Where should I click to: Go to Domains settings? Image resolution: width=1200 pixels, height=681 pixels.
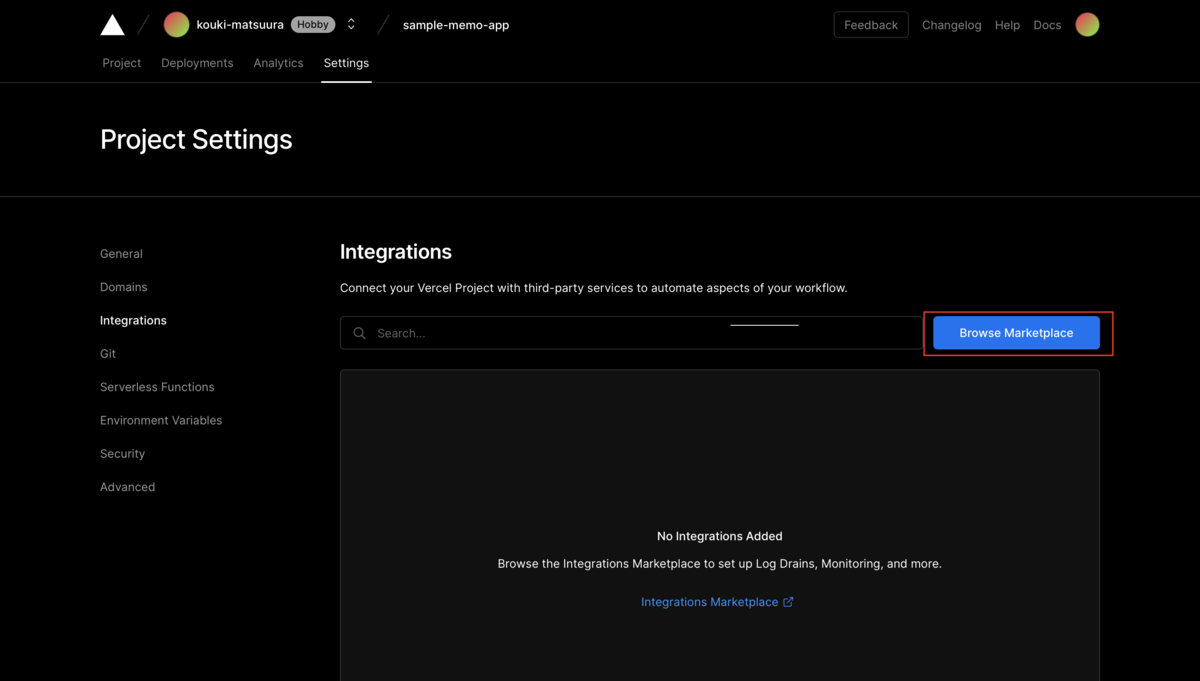click(x=123, y=287)
